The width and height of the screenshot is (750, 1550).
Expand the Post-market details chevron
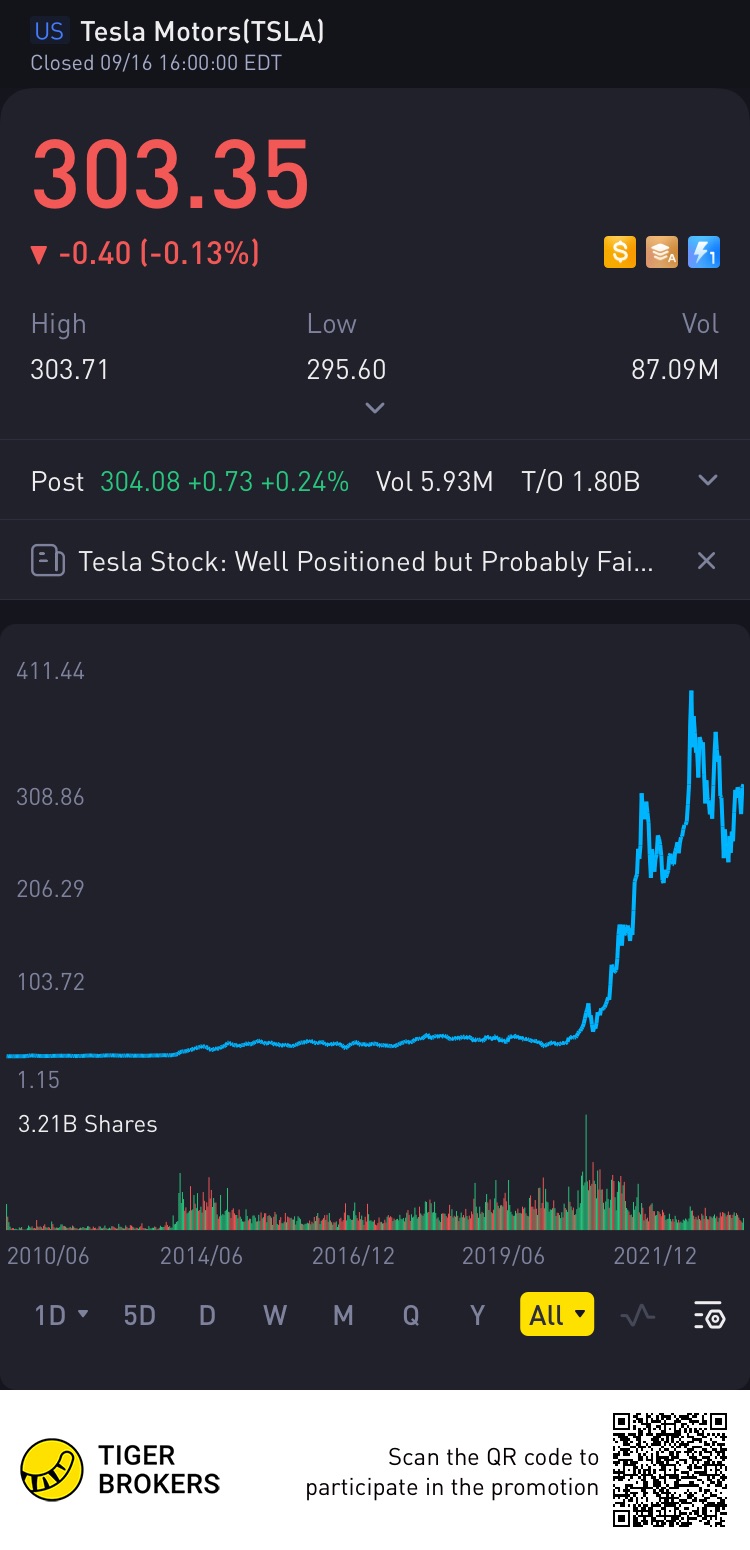coord(708,481)
